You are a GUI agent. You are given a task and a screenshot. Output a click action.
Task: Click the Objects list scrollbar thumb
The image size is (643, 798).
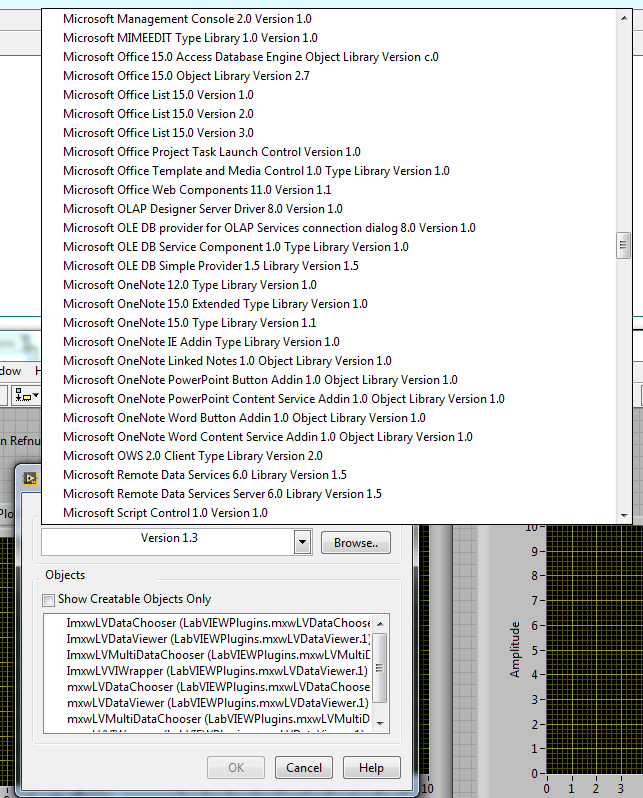click(379, 667)
